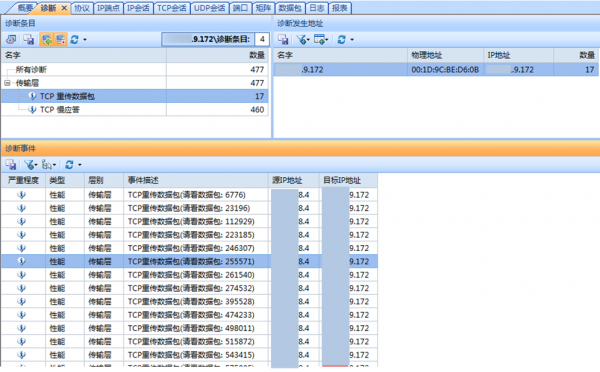
Task: Open refresh interval dropdown in 诊断条目 toolbar
Action: (85, 39)
